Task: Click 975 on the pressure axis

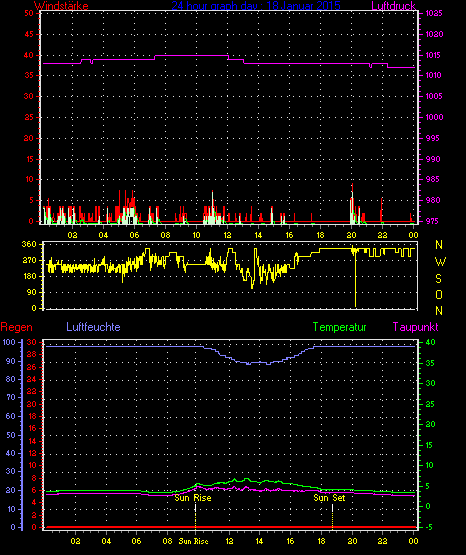Action: point(432,221)
